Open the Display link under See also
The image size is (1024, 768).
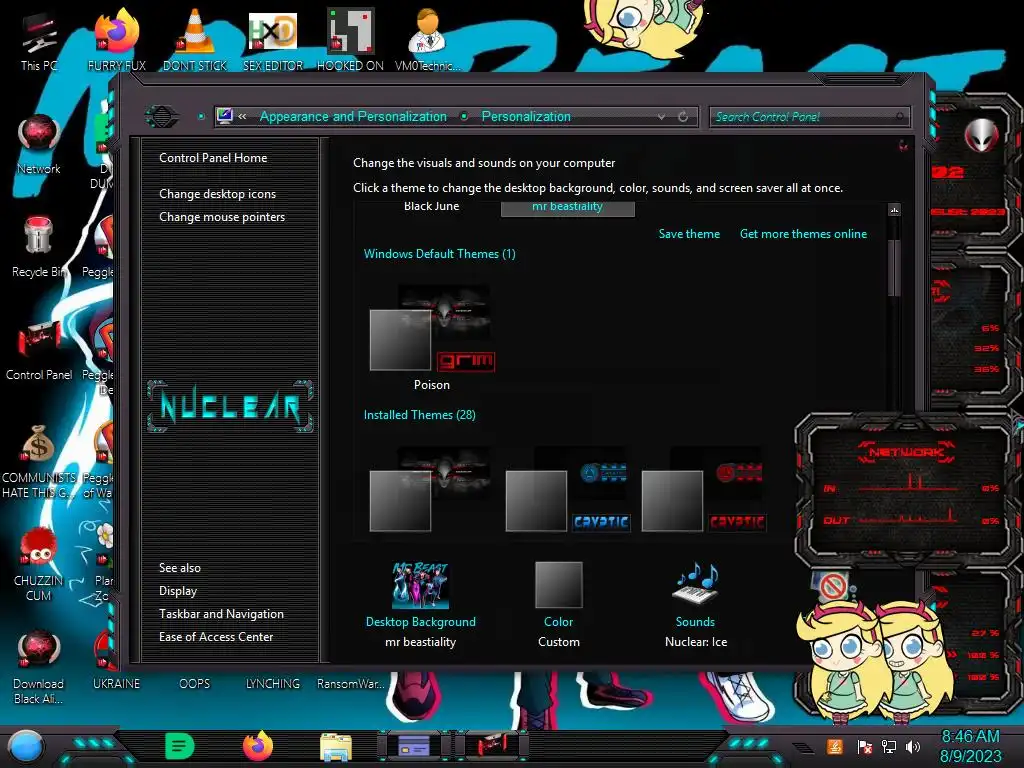178,591
